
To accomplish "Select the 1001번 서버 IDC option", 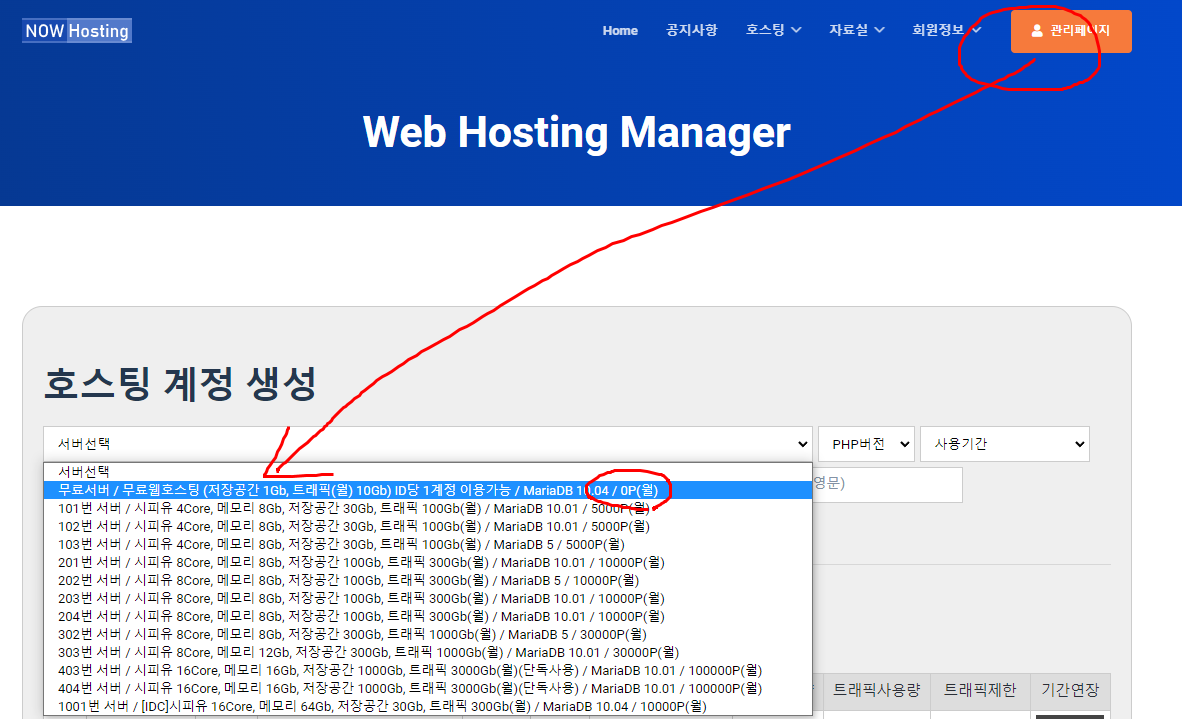I will coord(382,706).
